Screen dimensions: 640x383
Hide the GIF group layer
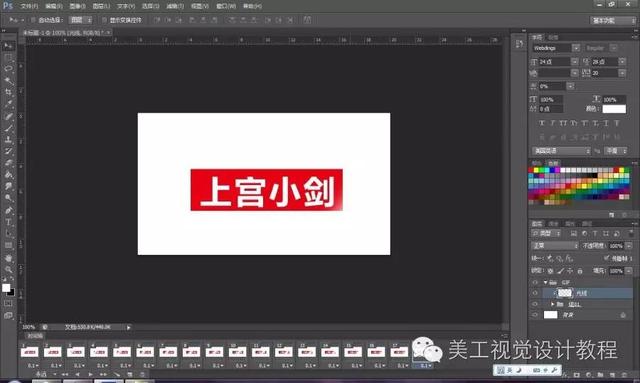535,282
